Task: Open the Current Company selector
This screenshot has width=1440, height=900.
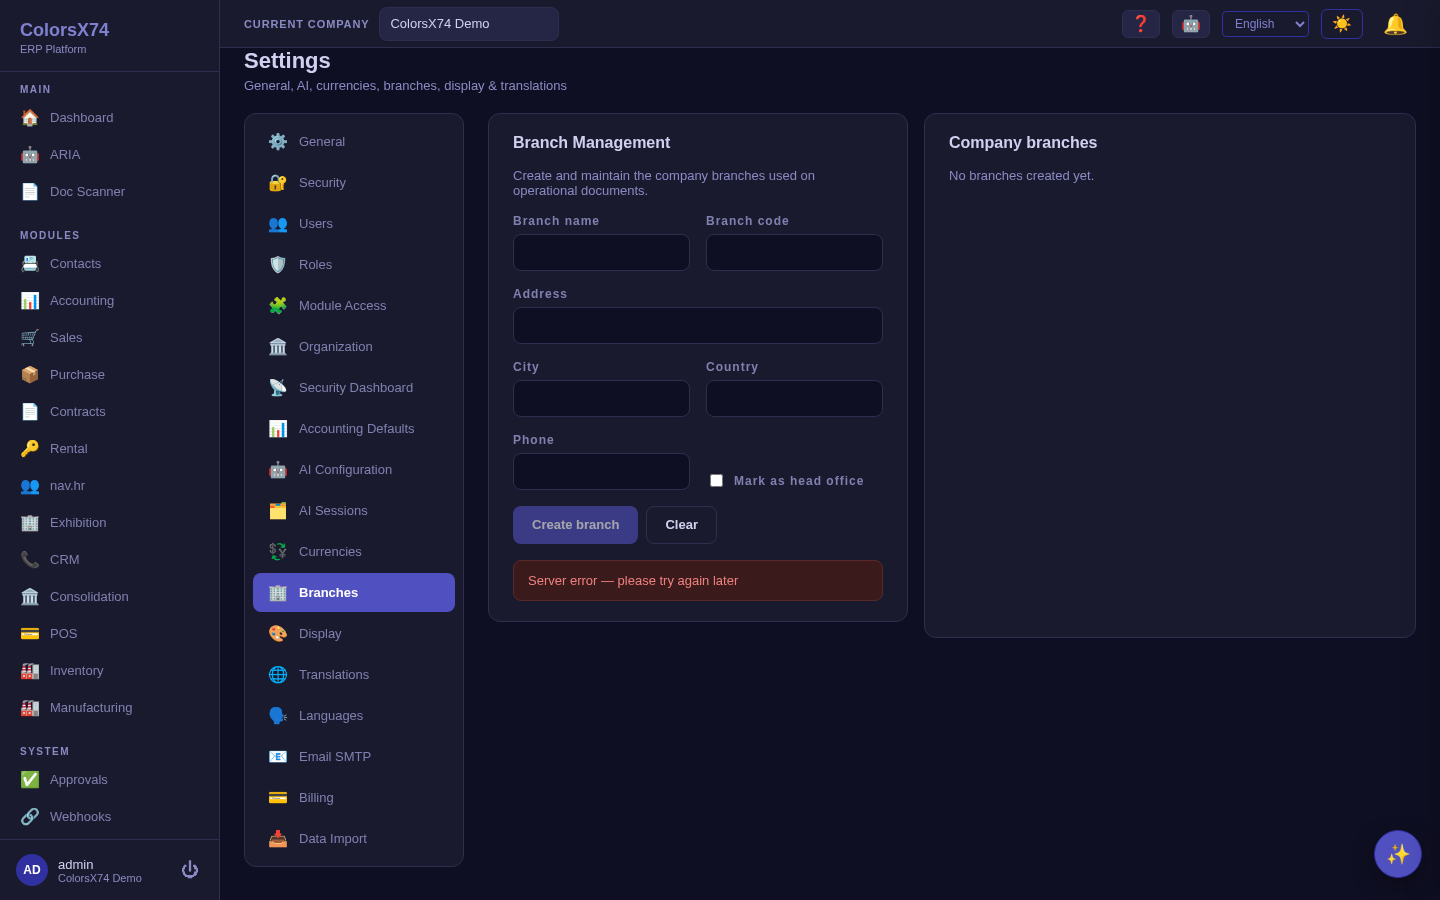Action: [469, 24]
